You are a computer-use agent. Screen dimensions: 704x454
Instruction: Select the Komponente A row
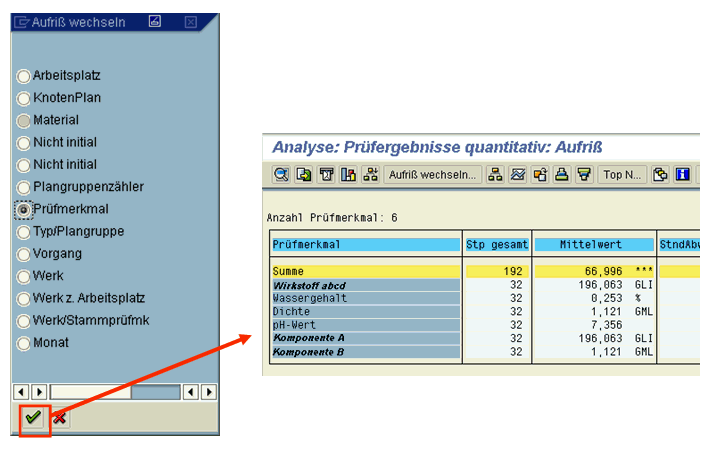[366, 338]
